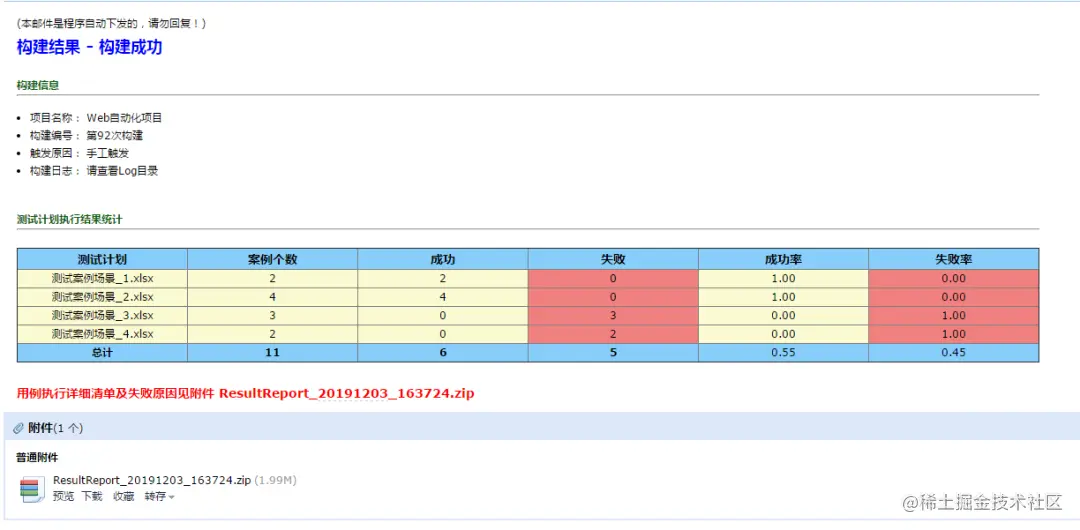The image size is (1080, 530).
Task: Click the 测试案例场景_2.xlsx cell
Action: (102, 297)
